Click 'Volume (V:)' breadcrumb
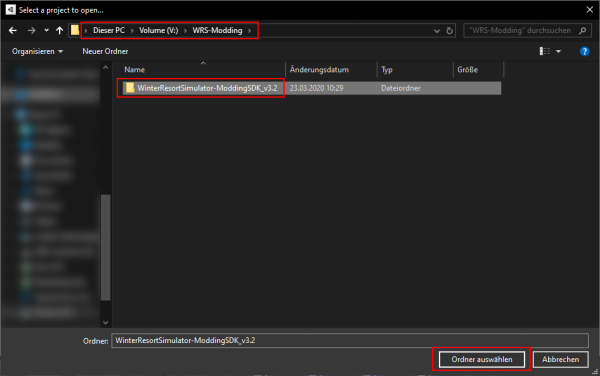This screenshot has height=376, width=600. pyautogui.click(x=158, y=31)
